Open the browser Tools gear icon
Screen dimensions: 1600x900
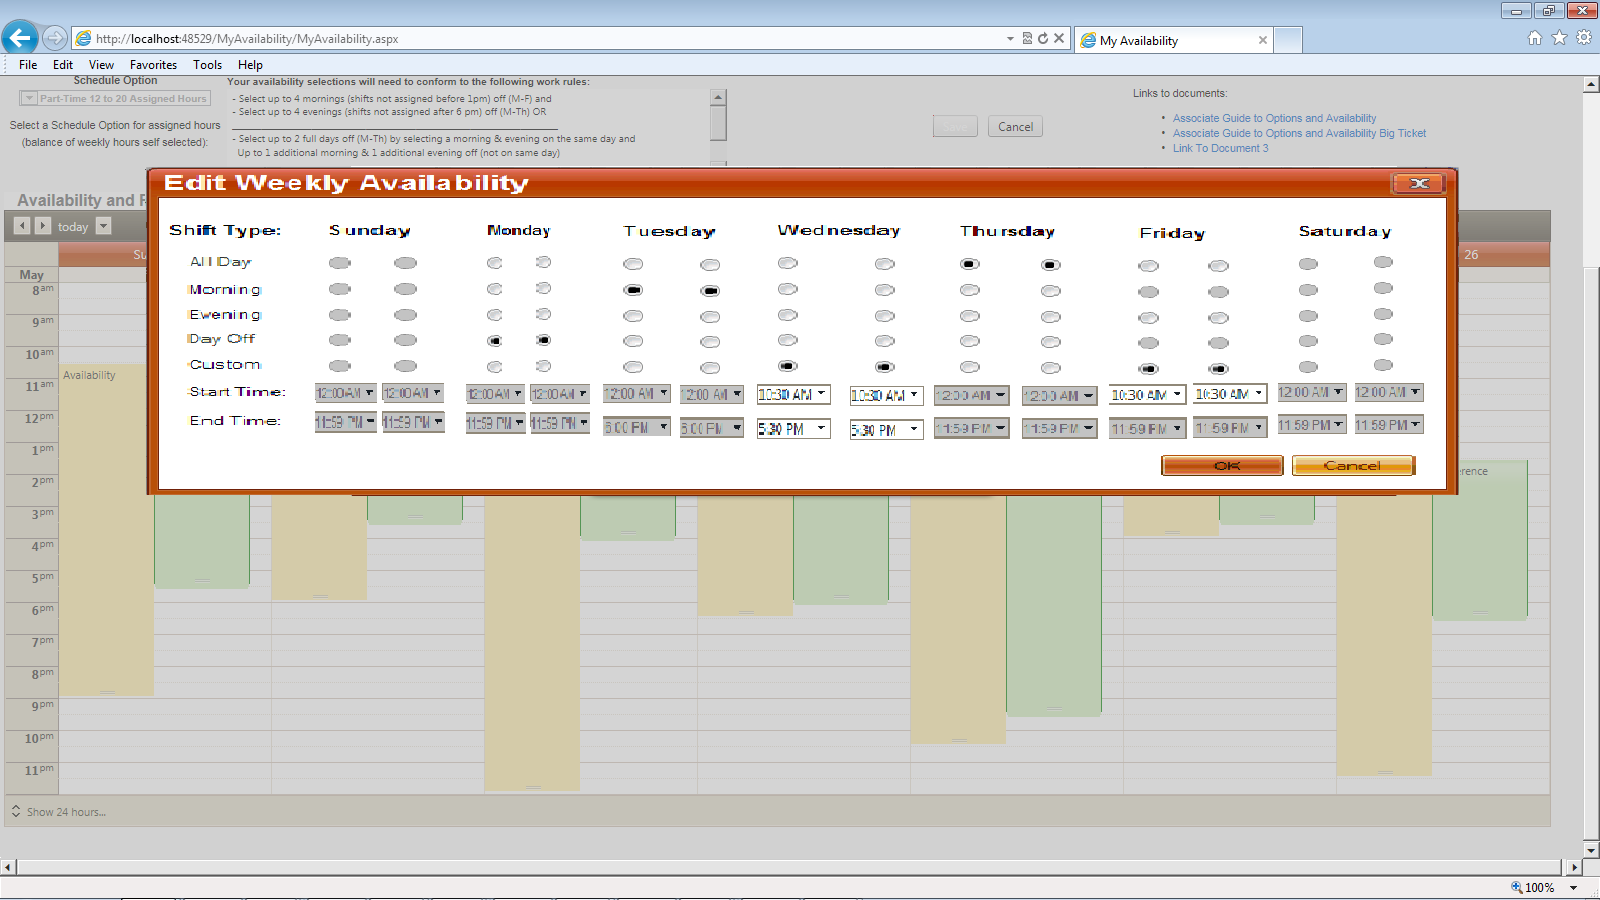pos(1584,38)
